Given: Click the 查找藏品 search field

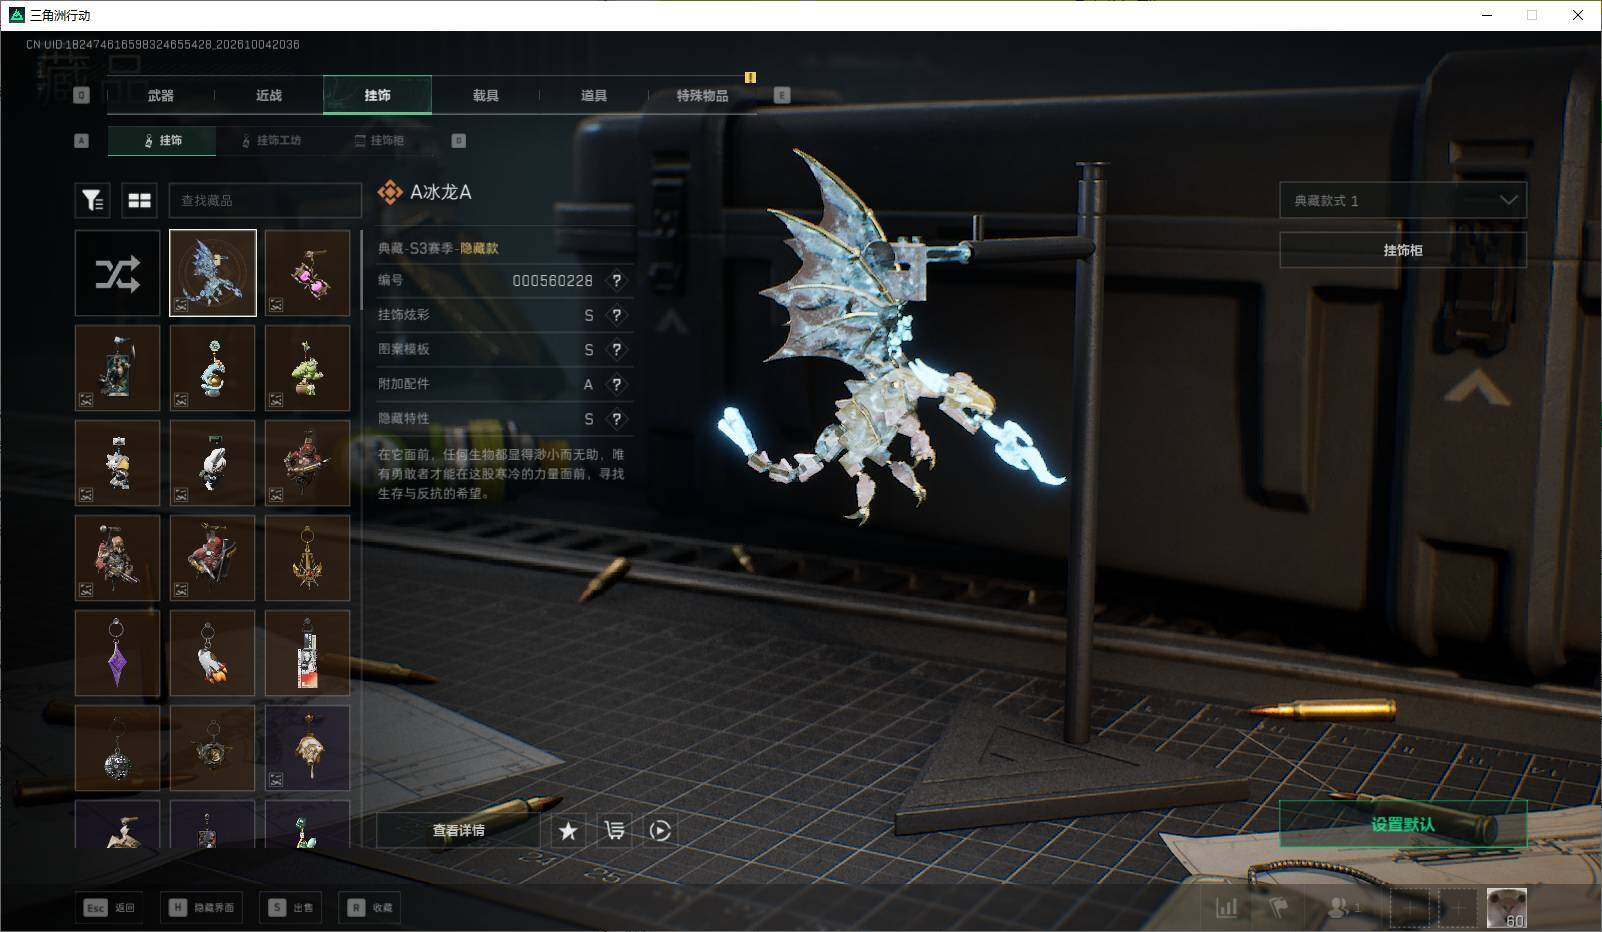Looking at the screenshot, I should tap(265, 201).
